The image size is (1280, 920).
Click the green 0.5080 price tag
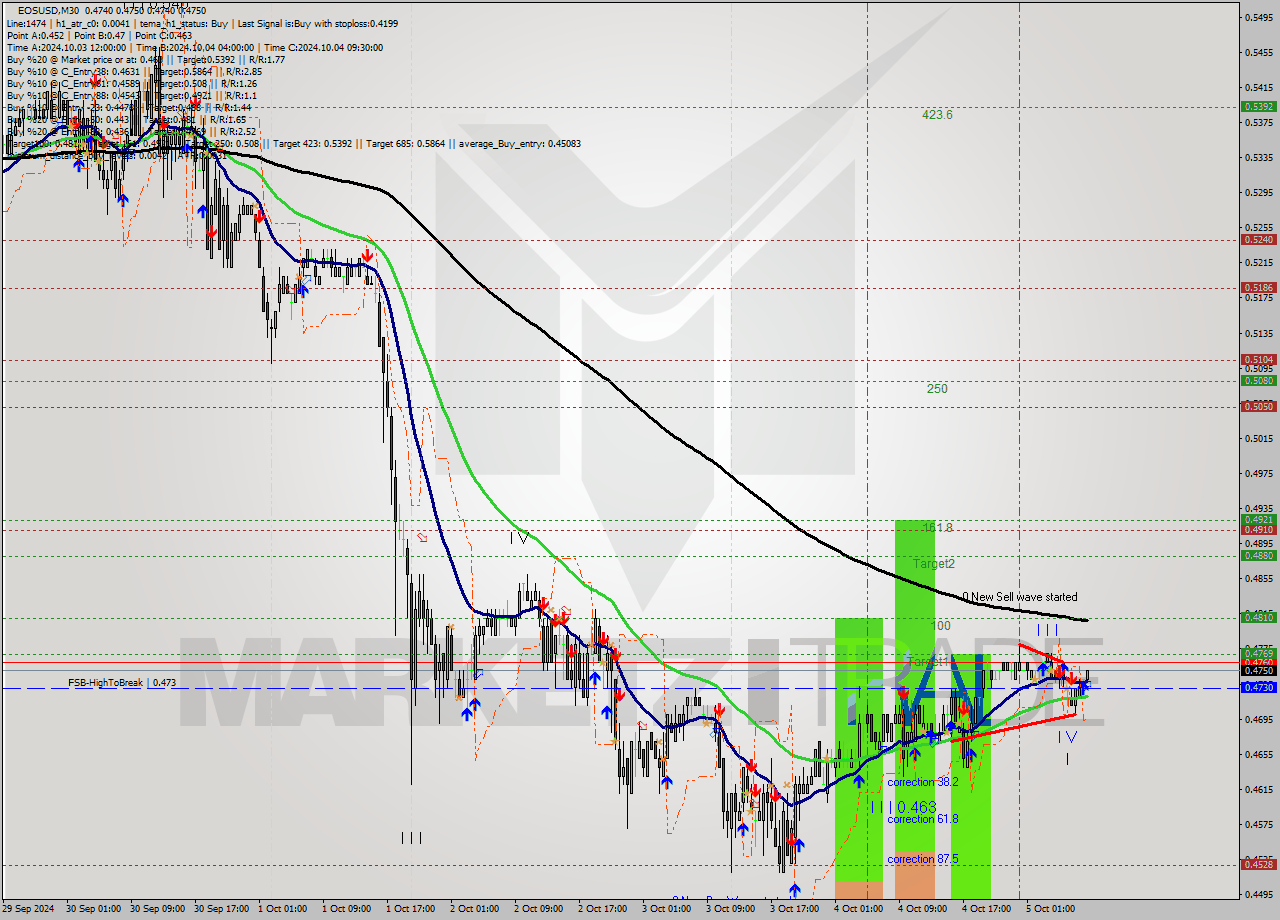click(x=1258, y=380)
